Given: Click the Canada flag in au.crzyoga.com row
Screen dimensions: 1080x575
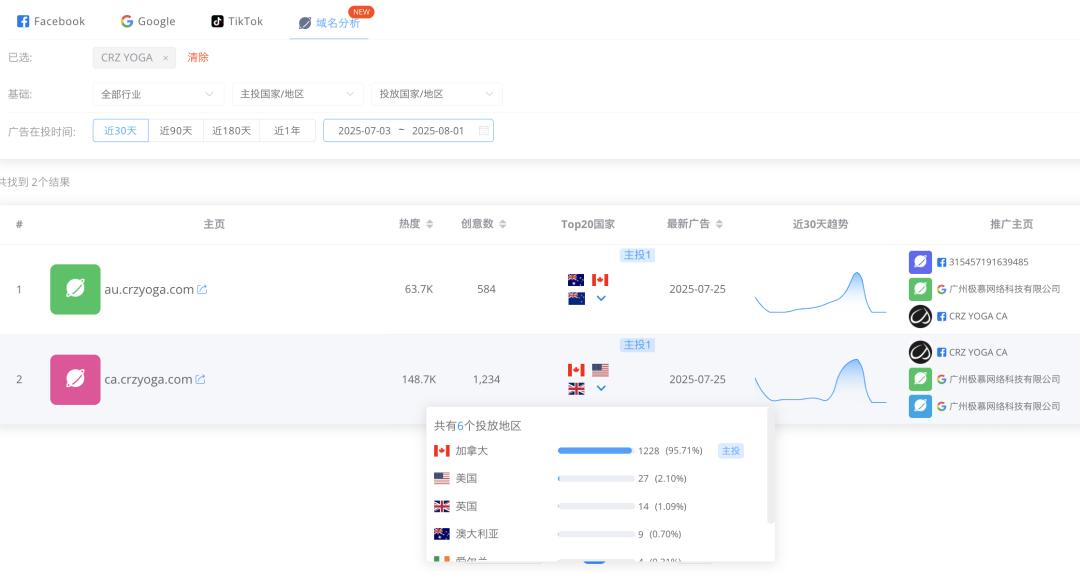Looking at the screenshot, I should (x=600, y=280).
